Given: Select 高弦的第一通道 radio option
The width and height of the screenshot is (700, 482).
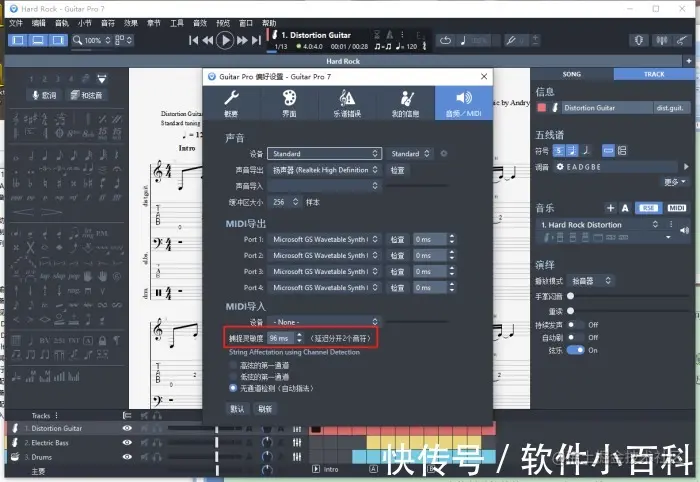Looking at the screenshot, I should pos(233,365).
